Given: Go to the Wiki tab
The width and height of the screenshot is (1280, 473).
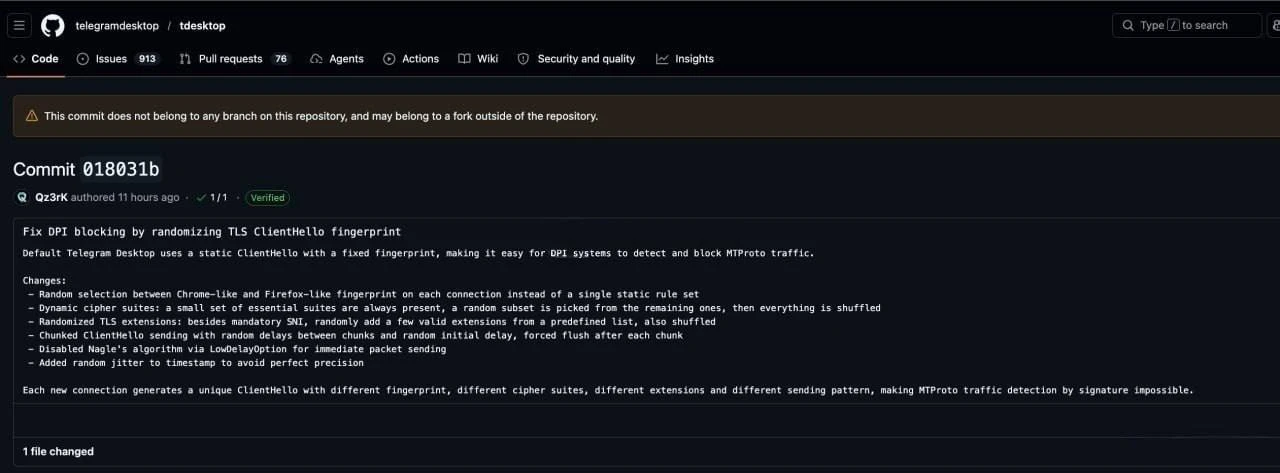Looking at the screenshot, I should pyautogui.click(x=478, y=59).
